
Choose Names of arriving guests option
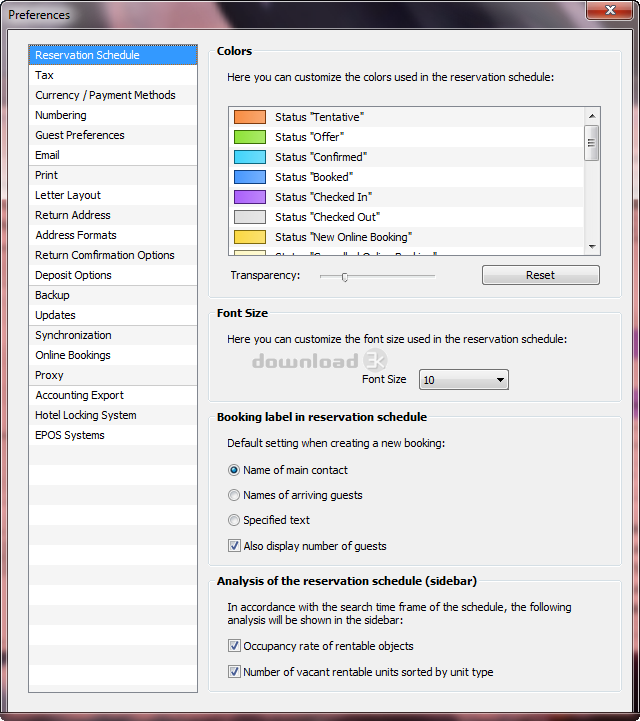(x=234, y=495)
